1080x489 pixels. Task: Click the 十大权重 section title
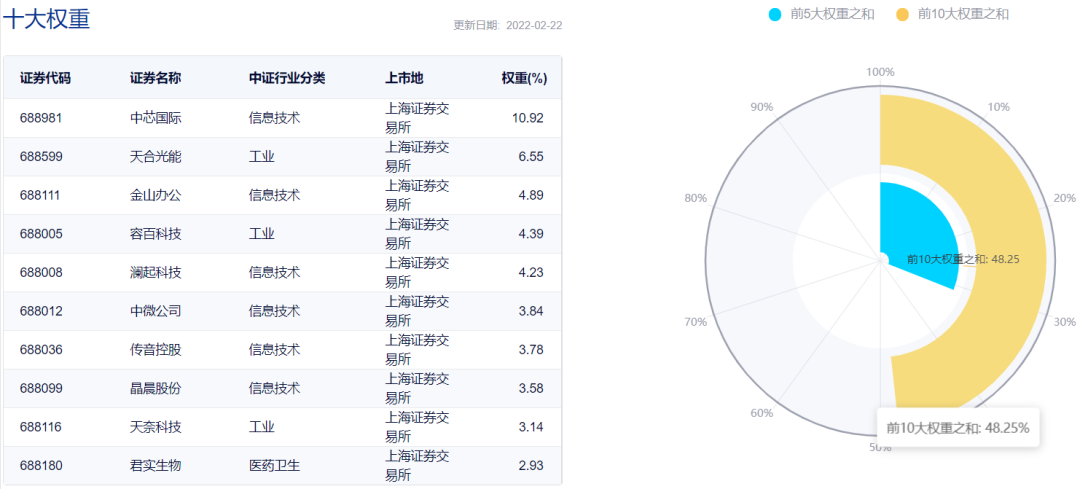(47, 19)
